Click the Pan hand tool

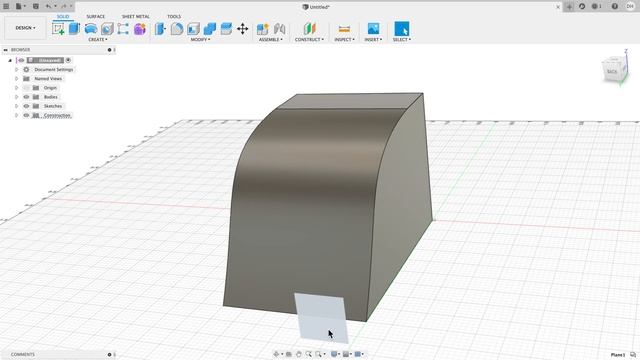coord(299,354)
